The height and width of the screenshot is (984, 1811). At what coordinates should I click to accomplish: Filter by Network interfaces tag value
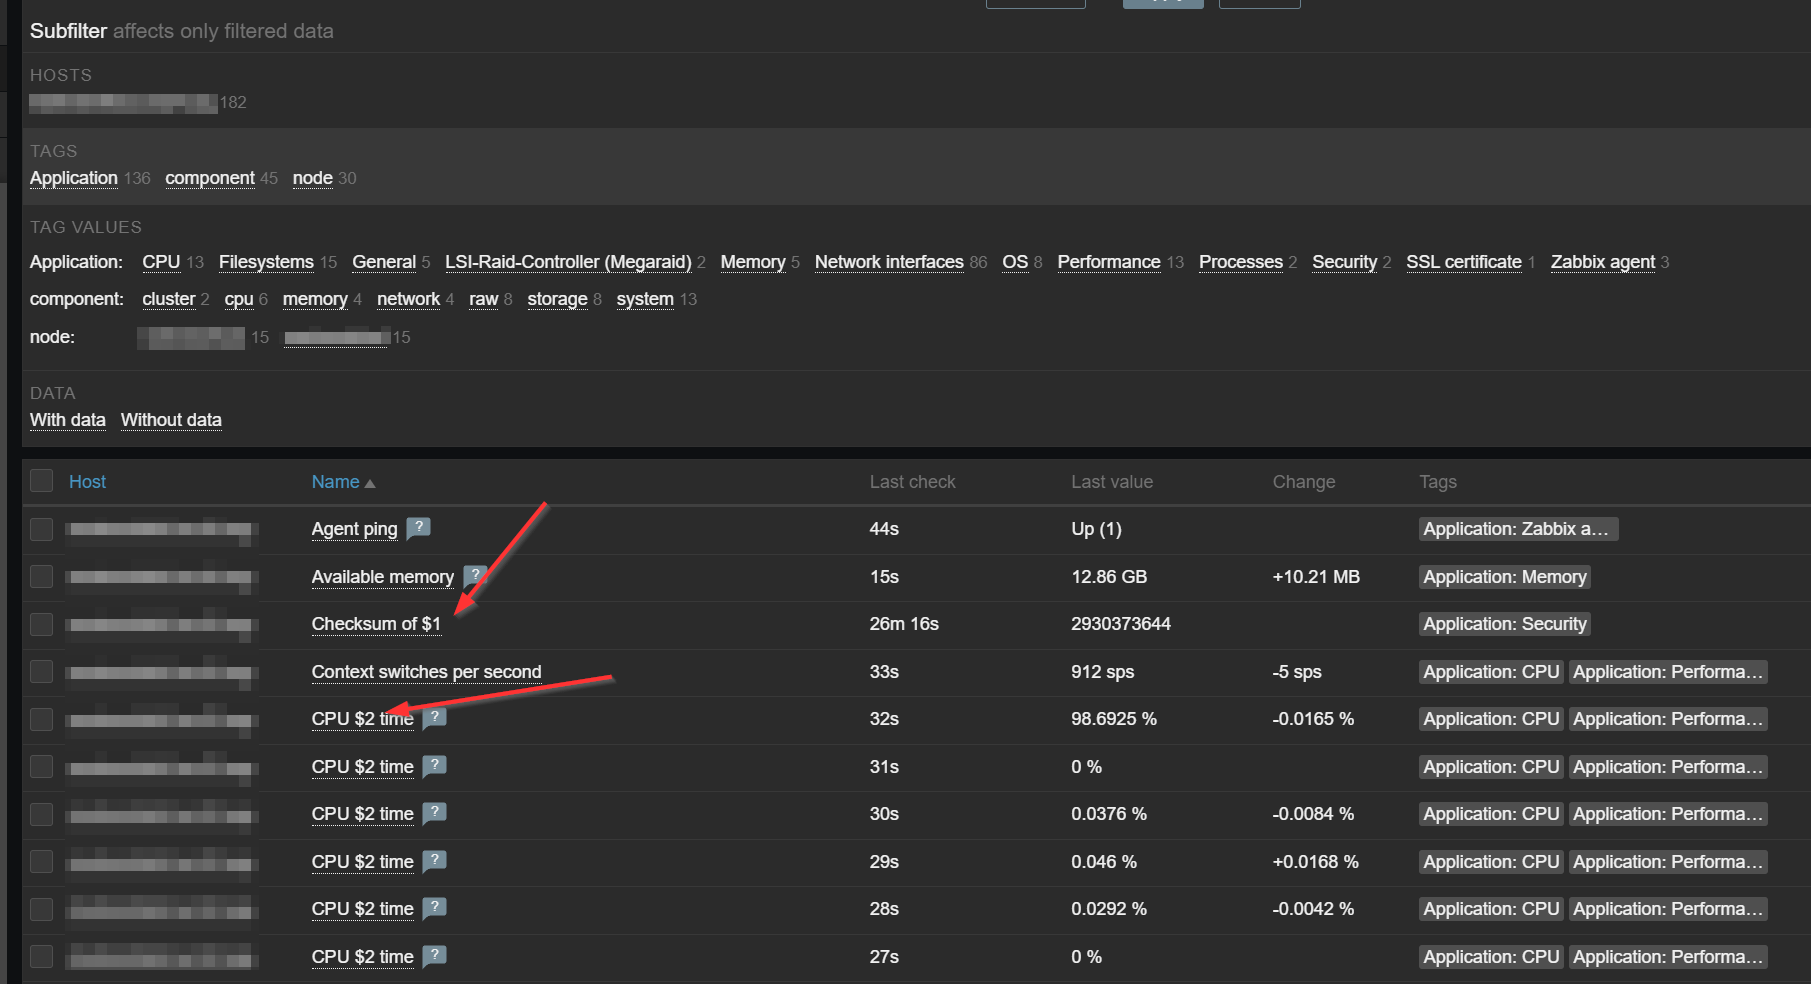point(888,262)
